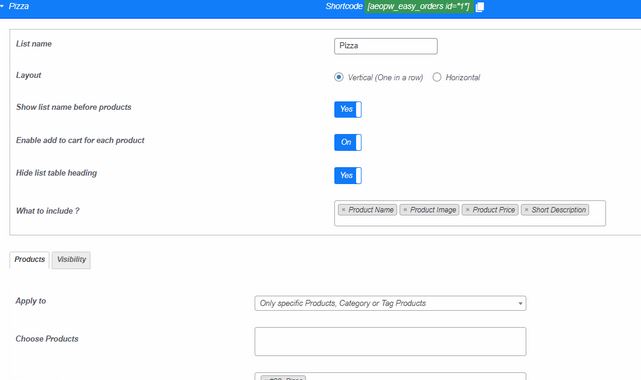Click the What to include tag box
The image size is (641, 380).
point(470,213)
